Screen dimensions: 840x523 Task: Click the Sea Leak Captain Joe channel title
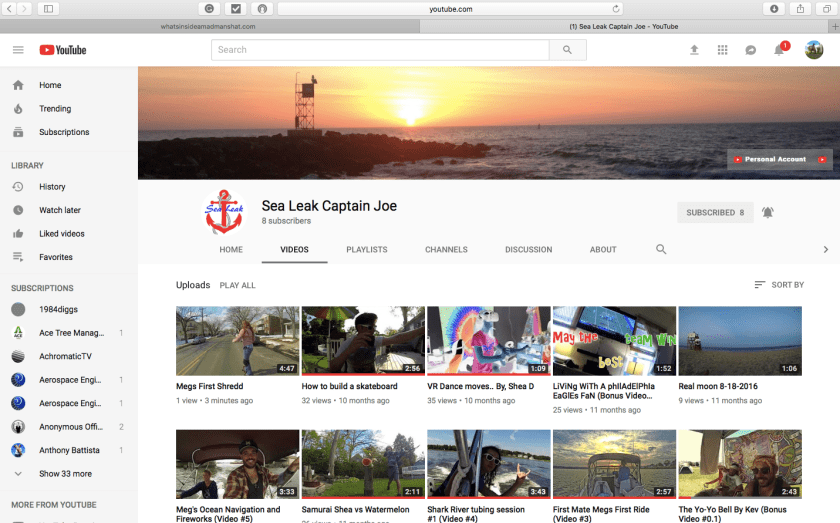(329, 206)
